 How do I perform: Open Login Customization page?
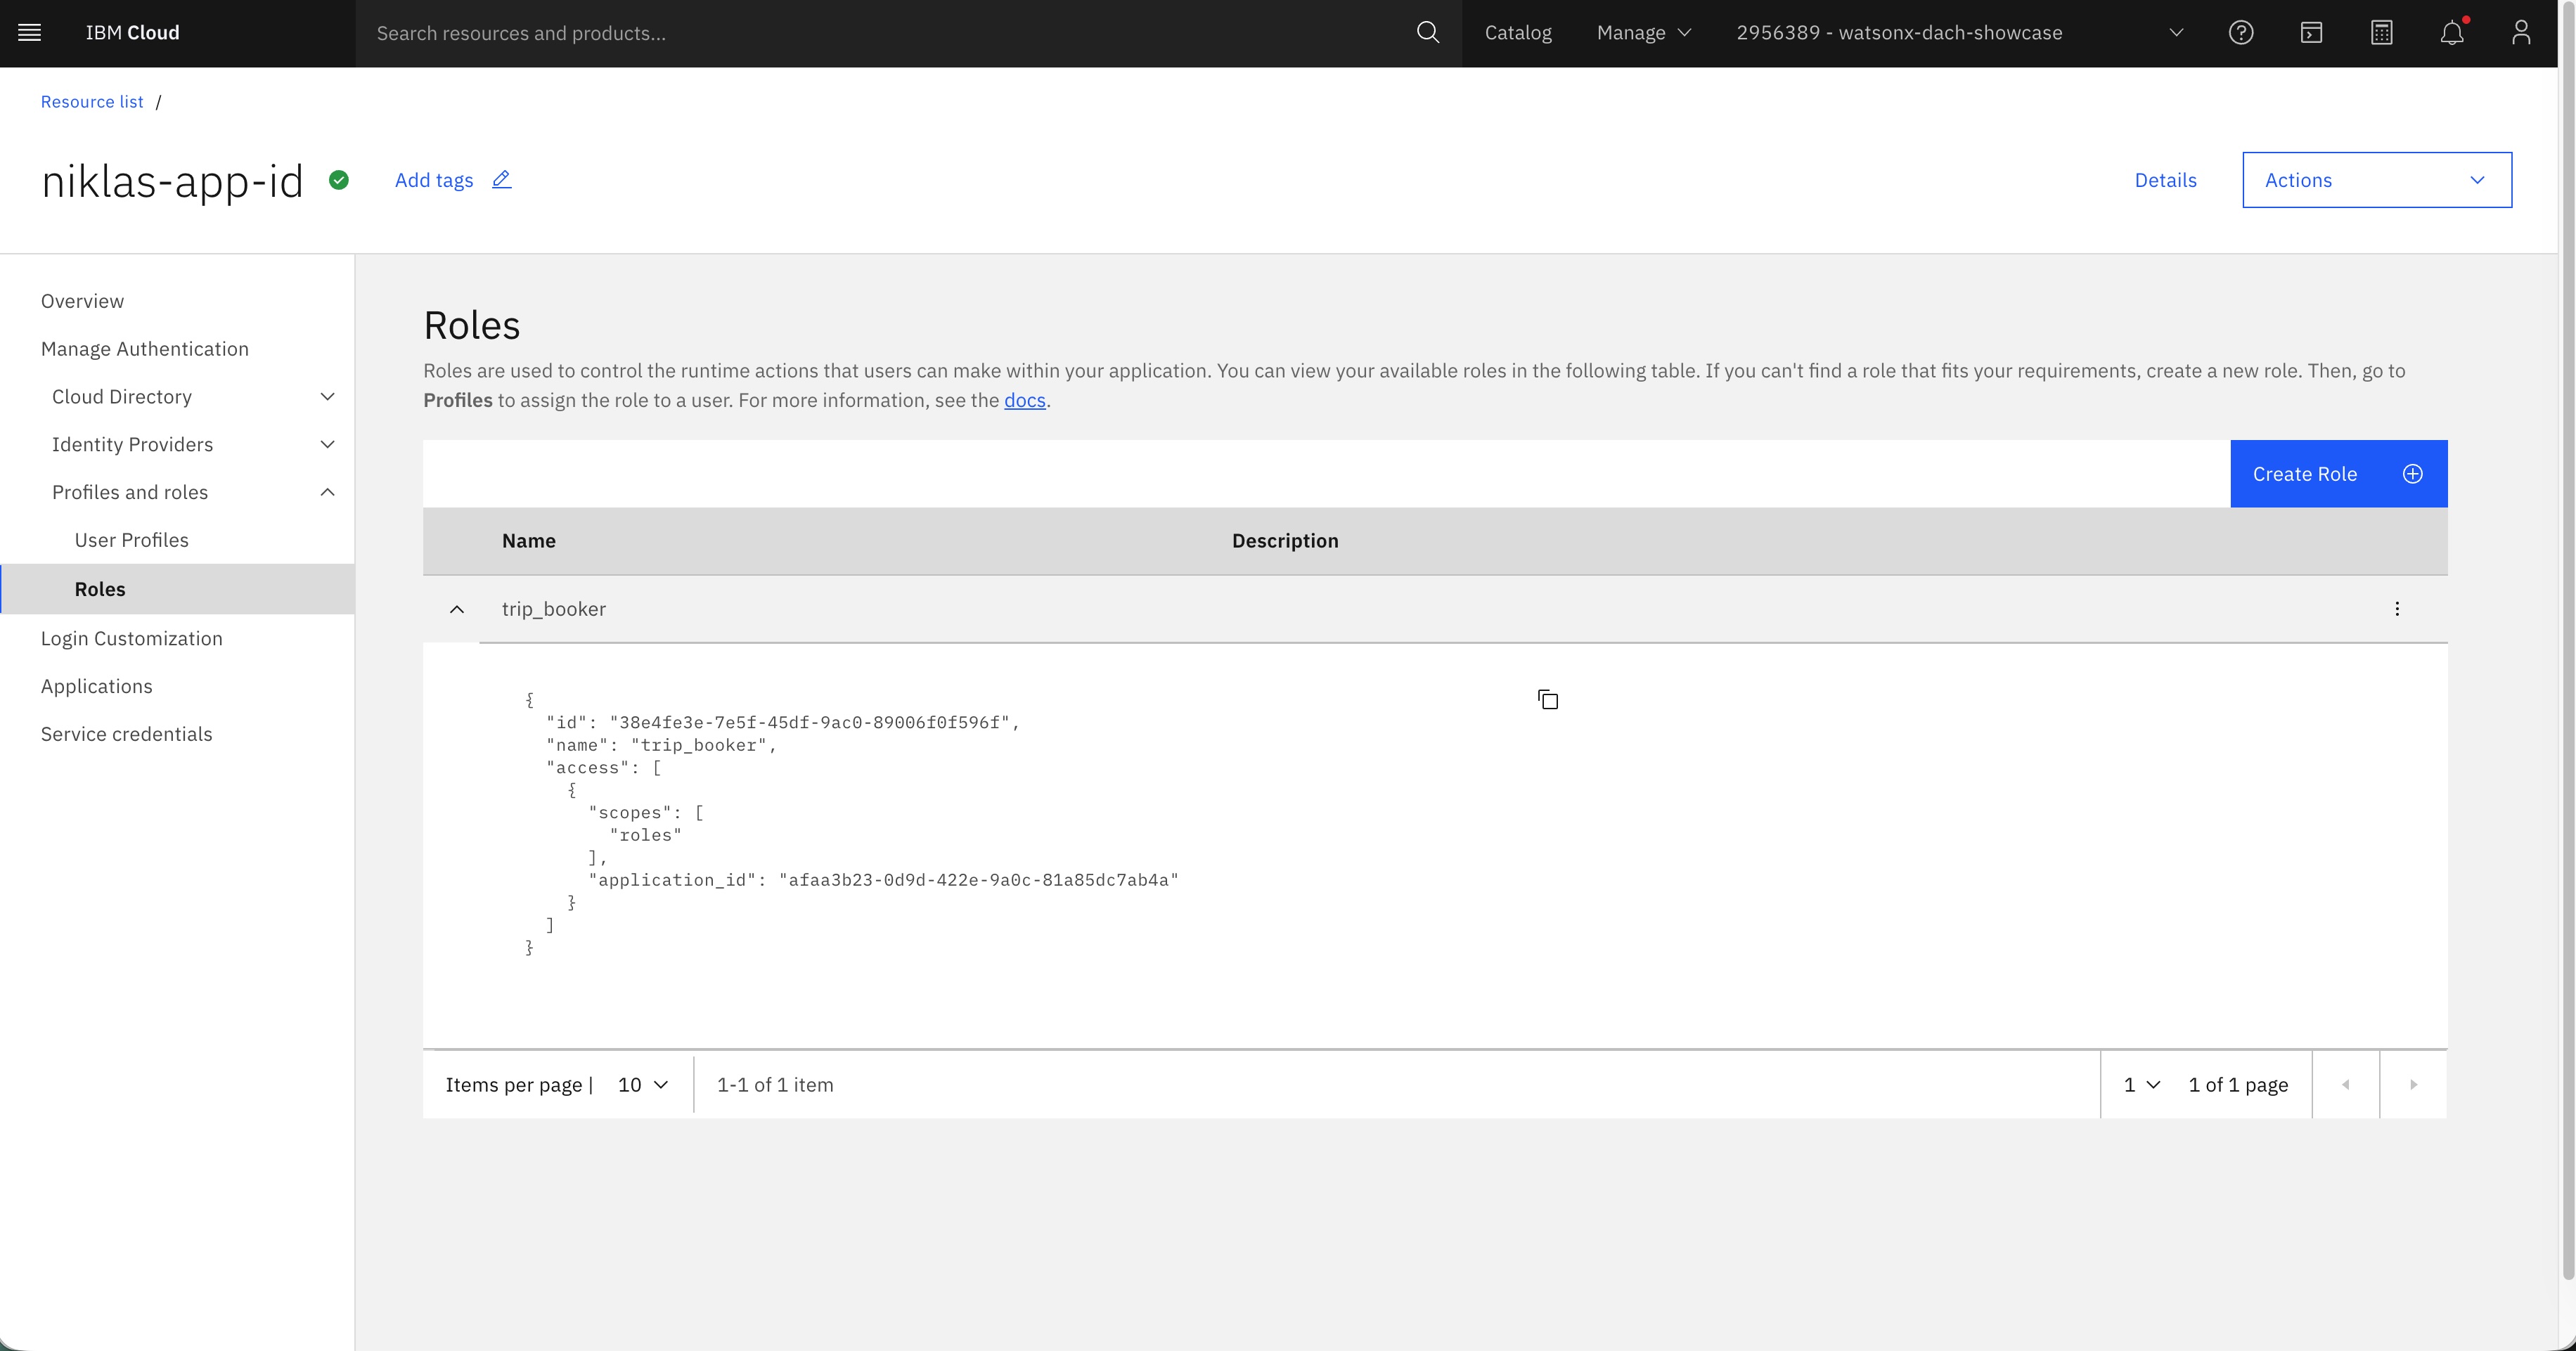132,638
